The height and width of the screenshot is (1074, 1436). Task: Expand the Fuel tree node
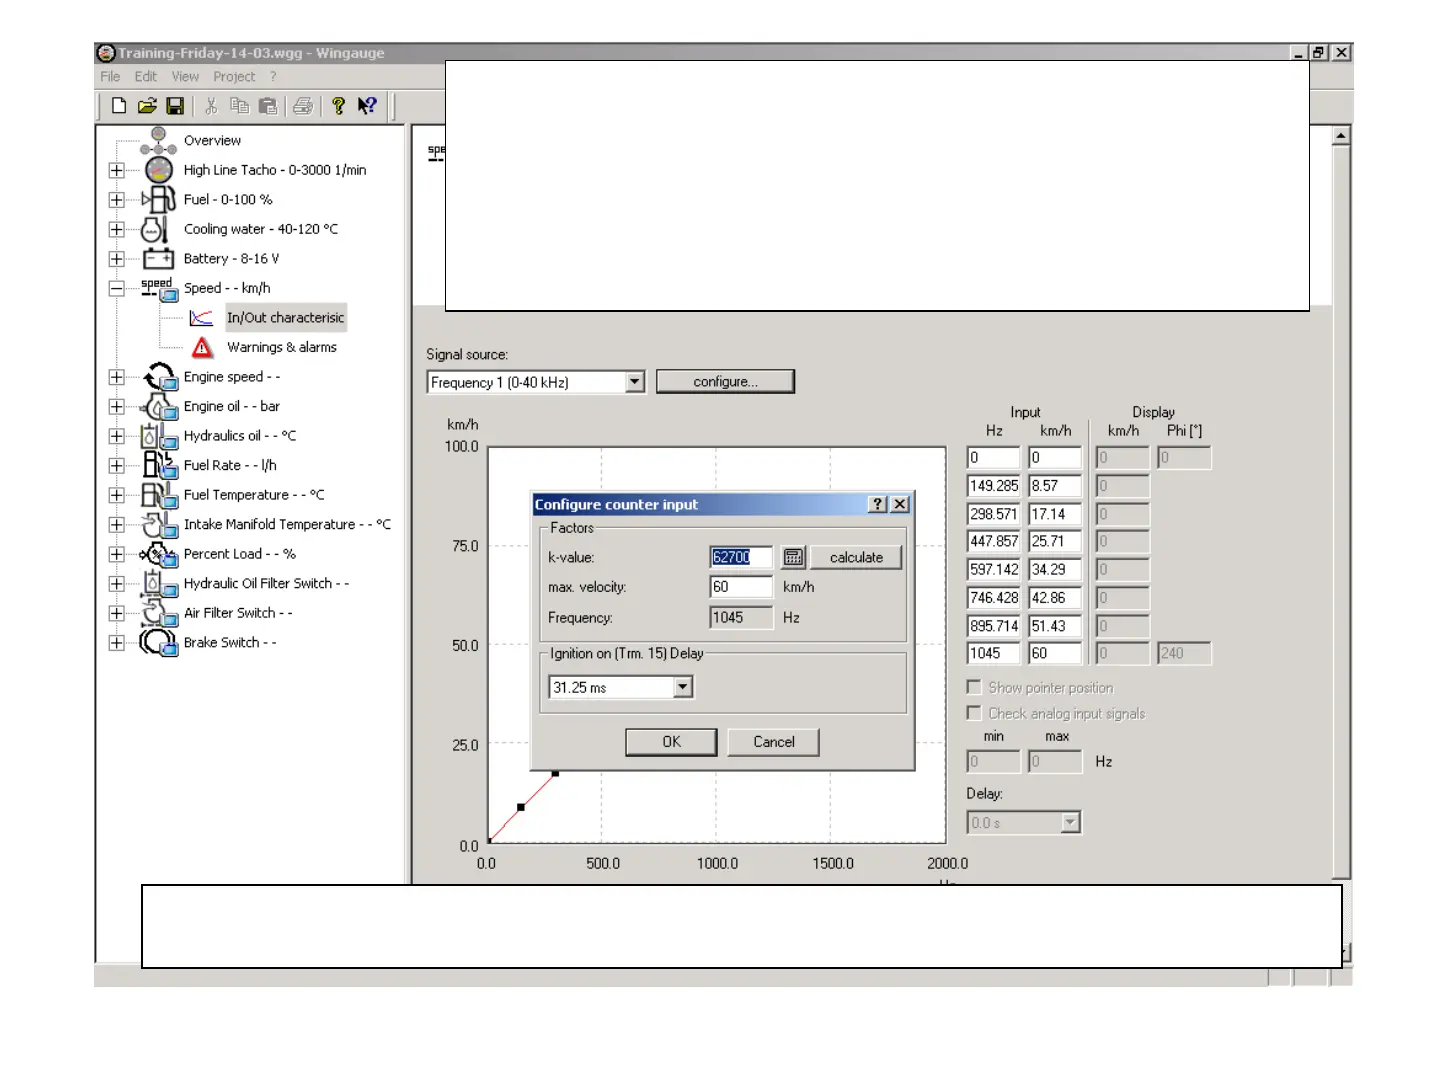pos(117,200)
